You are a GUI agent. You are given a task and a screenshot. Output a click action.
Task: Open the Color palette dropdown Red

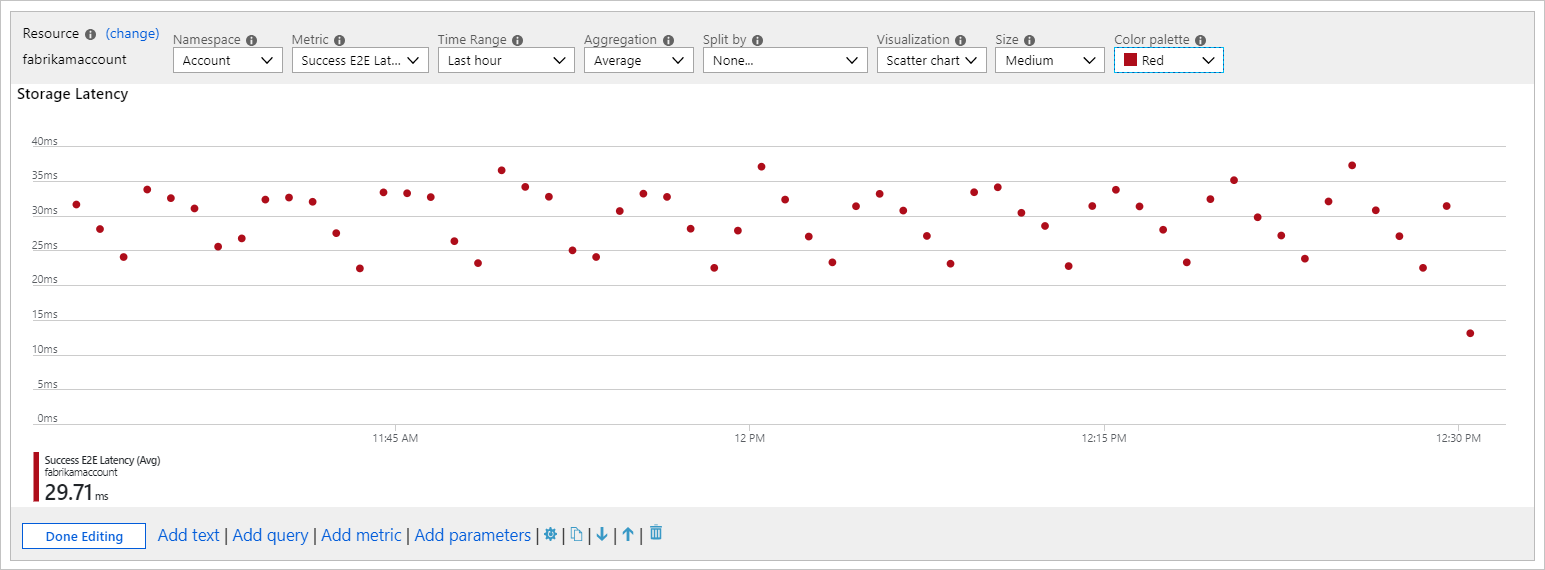(x=1169, y=60)
